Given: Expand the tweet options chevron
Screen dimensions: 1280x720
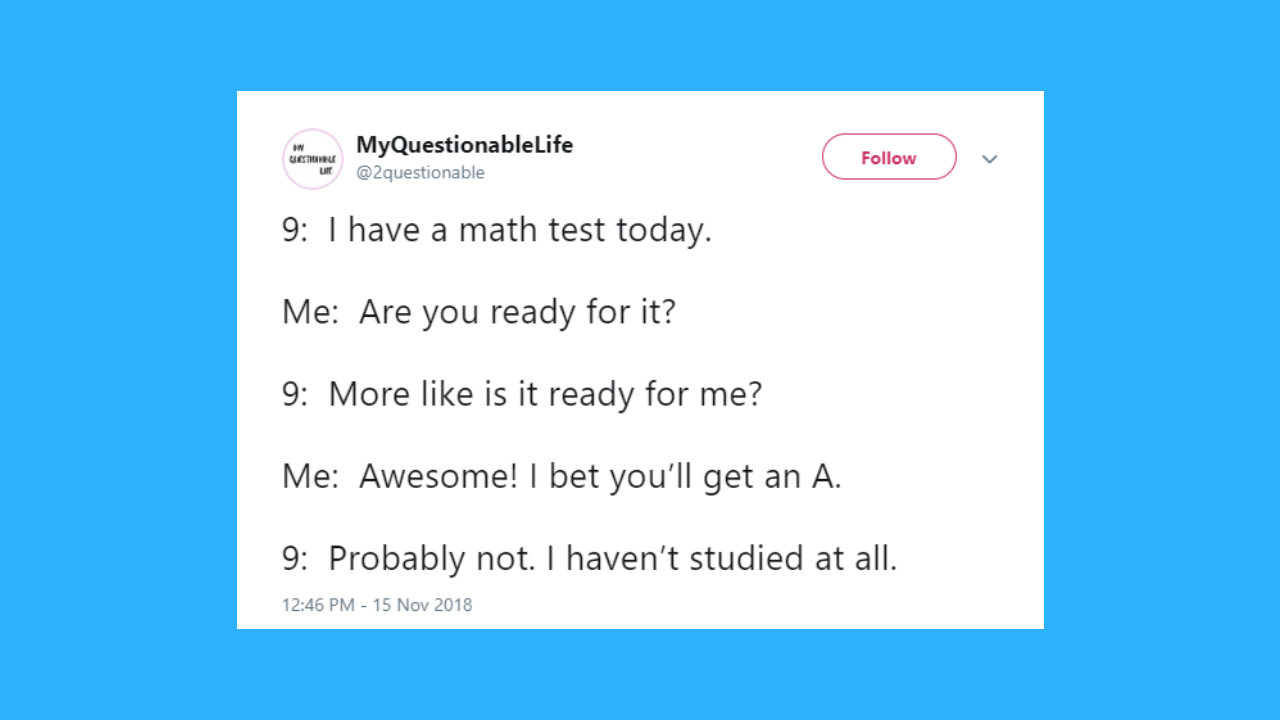Looking at the screenshot, I should (x=989, y=159).
